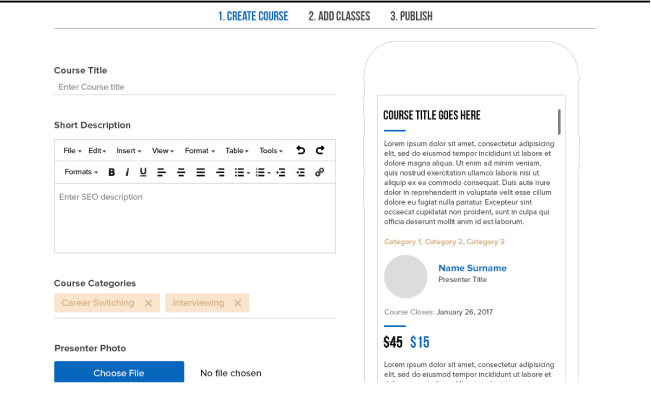The height and width of the screenshot is (401, 651).
Task: Click Name Surname link in preview
Action: 472,268
